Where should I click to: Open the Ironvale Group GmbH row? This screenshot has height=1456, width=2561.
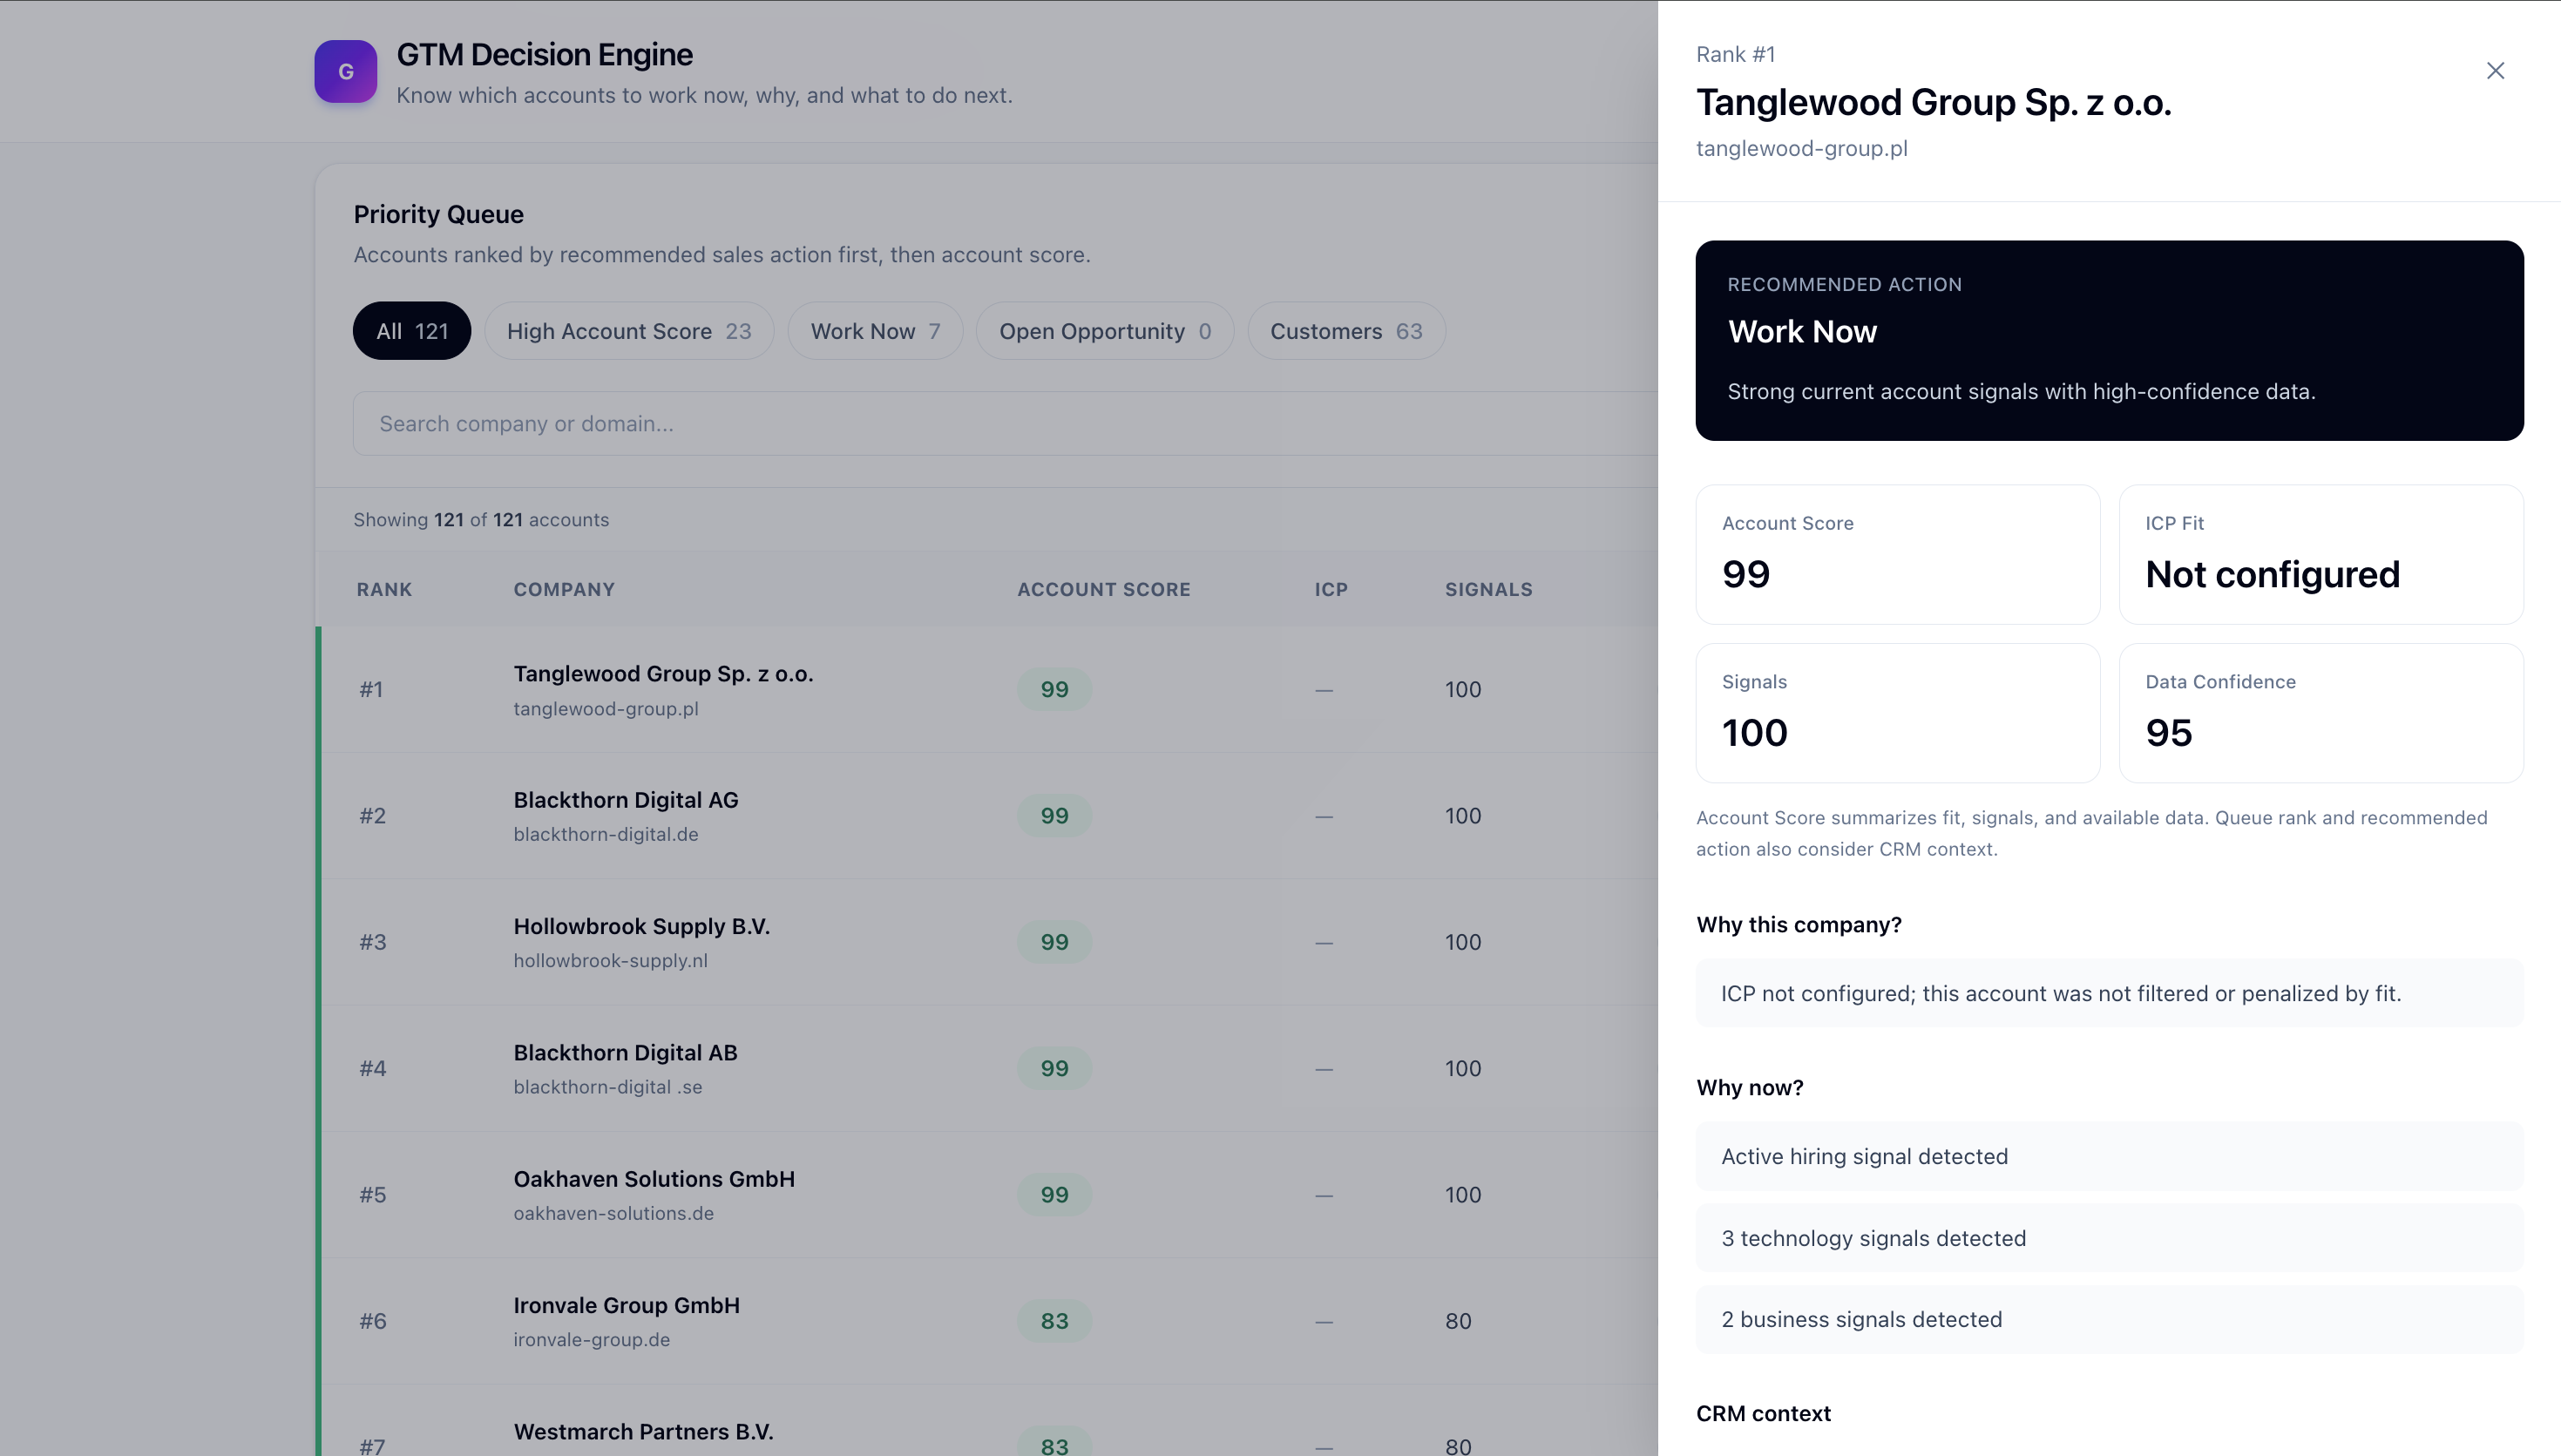click(x=987, y=1321)
